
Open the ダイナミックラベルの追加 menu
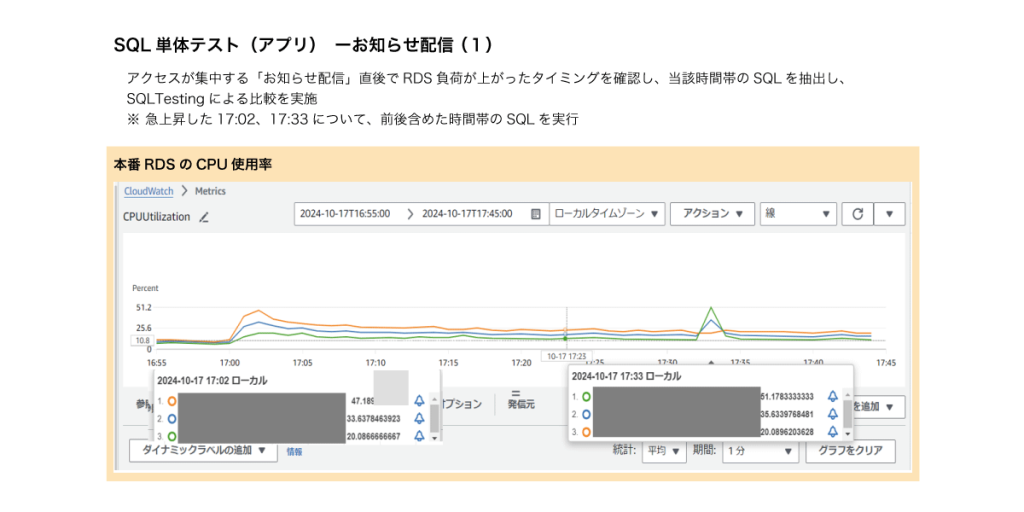click(203, 451)
